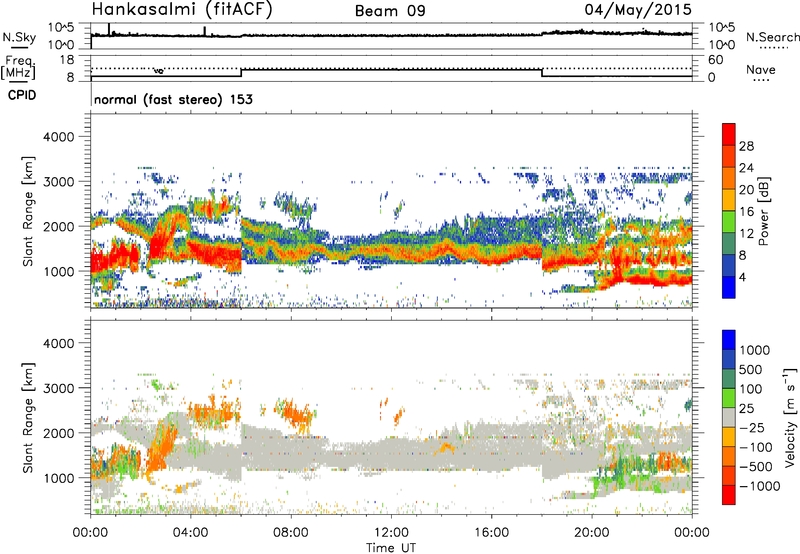Click the '4000' tick on the power panel
800x554 pixels.
(x=58, y=137)
